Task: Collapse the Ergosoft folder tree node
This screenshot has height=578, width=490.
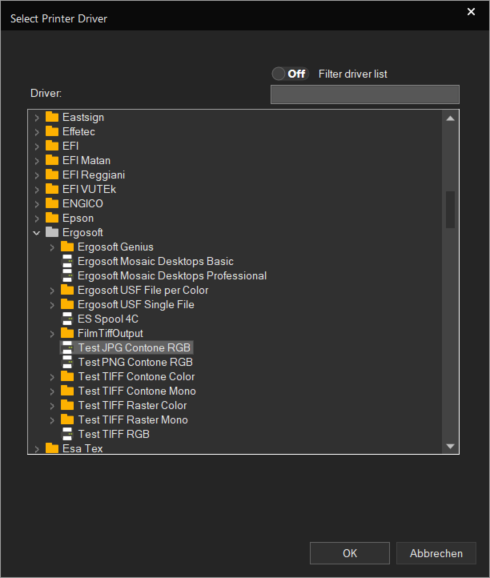Action: (x=37, y=233)
